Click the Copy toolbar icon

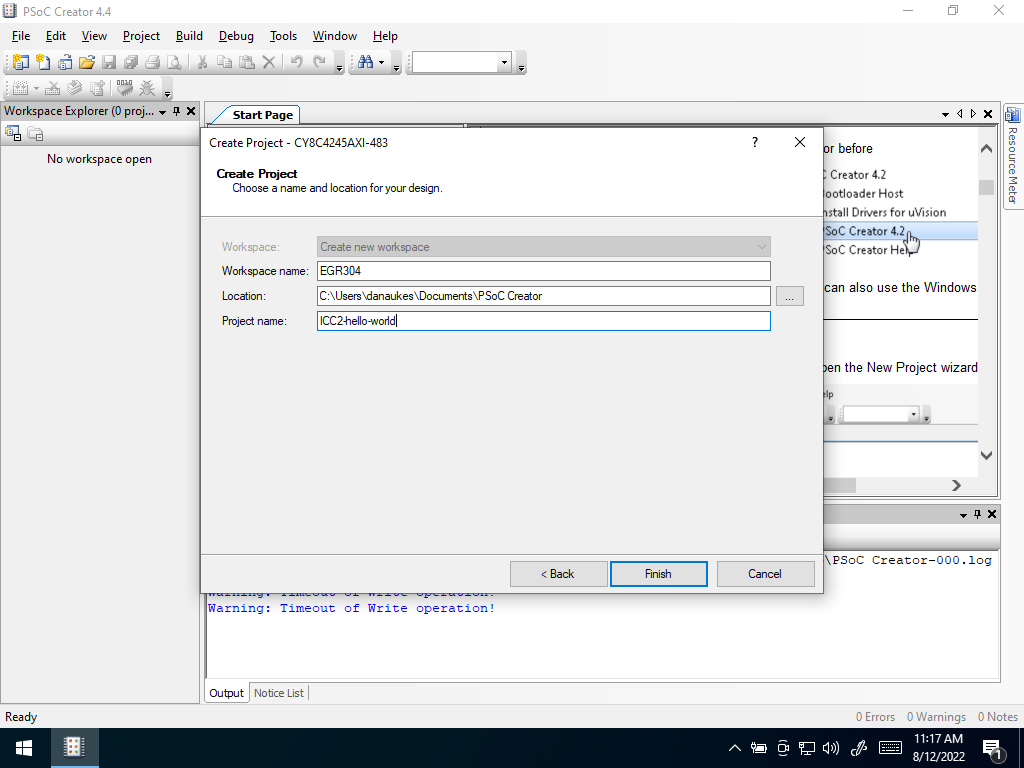point(224,62)
